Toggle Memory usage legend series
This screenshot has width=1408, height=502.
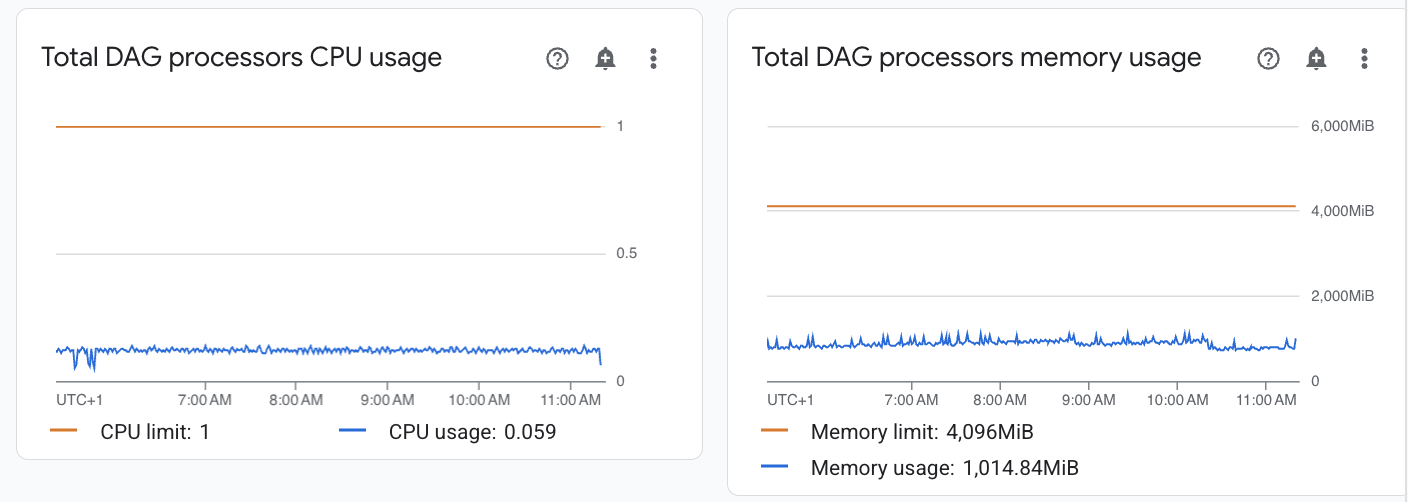point(920,467)
